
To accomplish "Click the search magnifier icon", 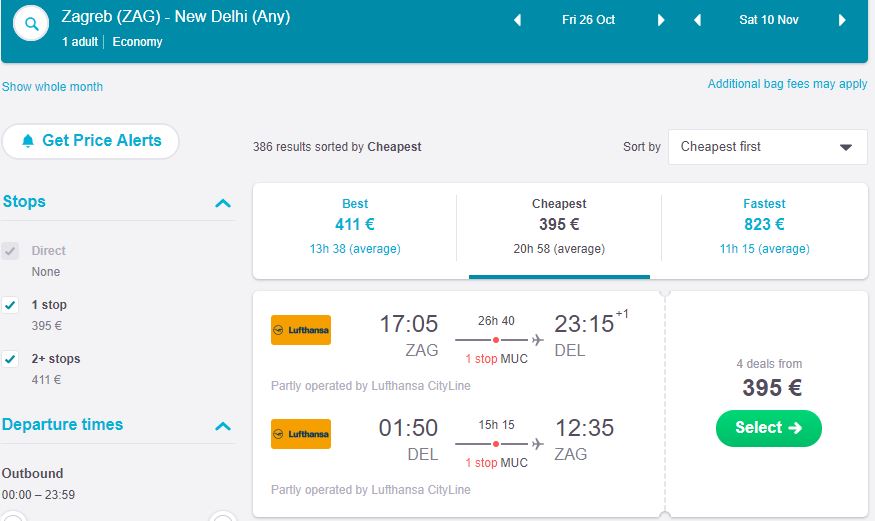I will 33,25.
